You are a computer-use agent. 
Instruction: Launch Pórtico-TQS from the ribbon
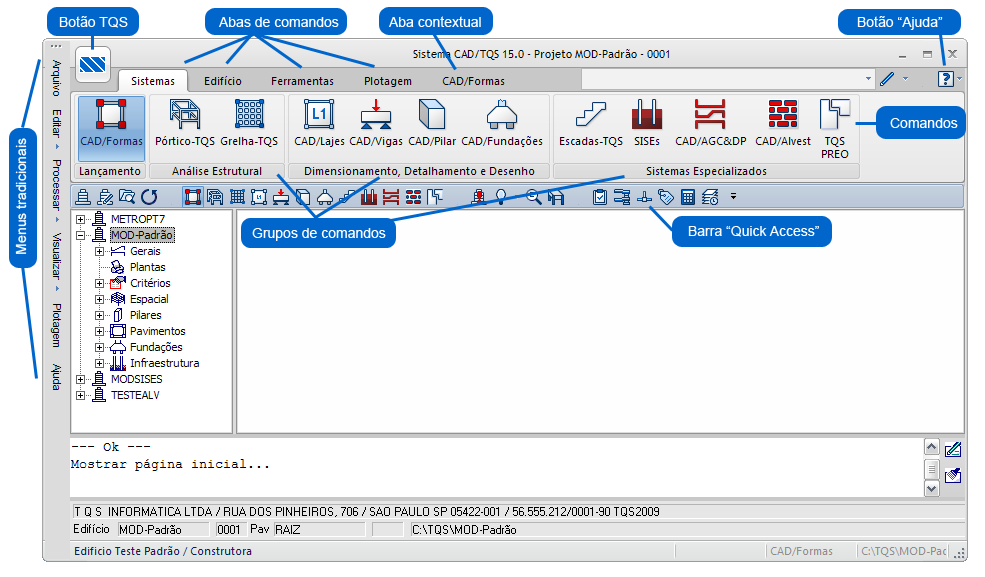click(x=185, y=124)
